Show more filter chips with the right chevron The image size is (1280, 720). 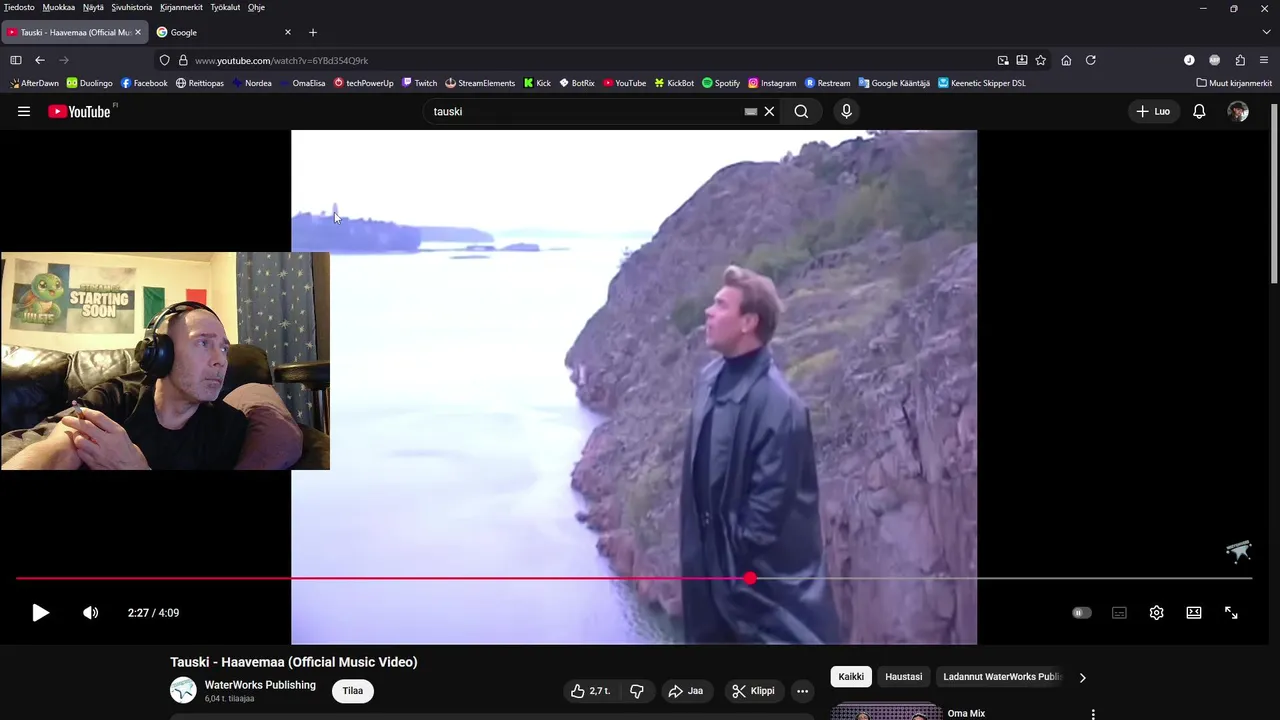pos(1082,677)
